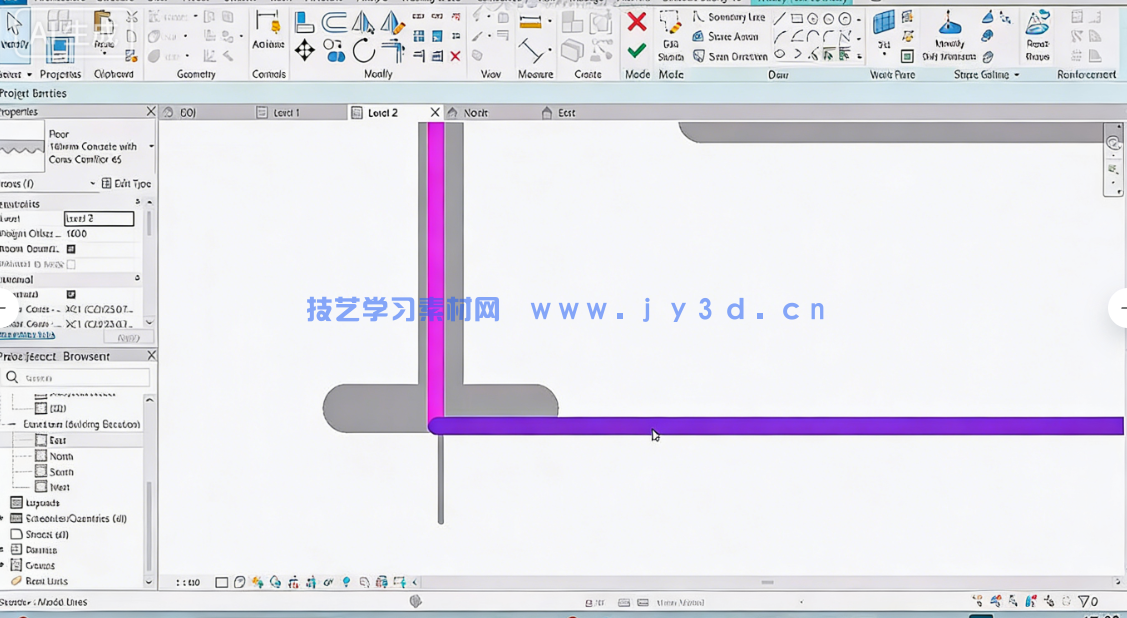Viewport: 1127px width, 618px height.
Task: Click the Align tool icon
Action: point(304,21)
